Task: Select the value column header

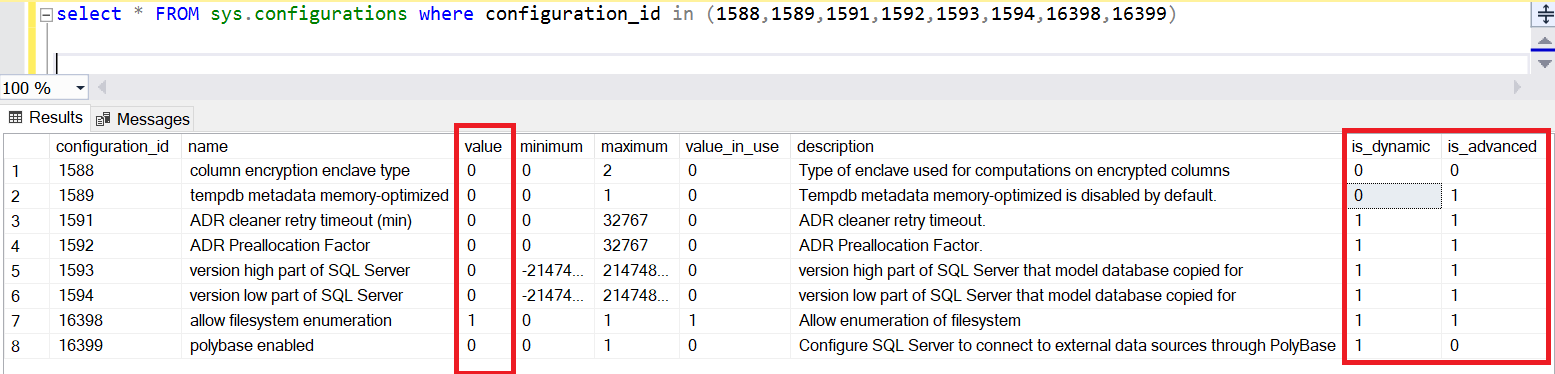Action: coord(484,146)
